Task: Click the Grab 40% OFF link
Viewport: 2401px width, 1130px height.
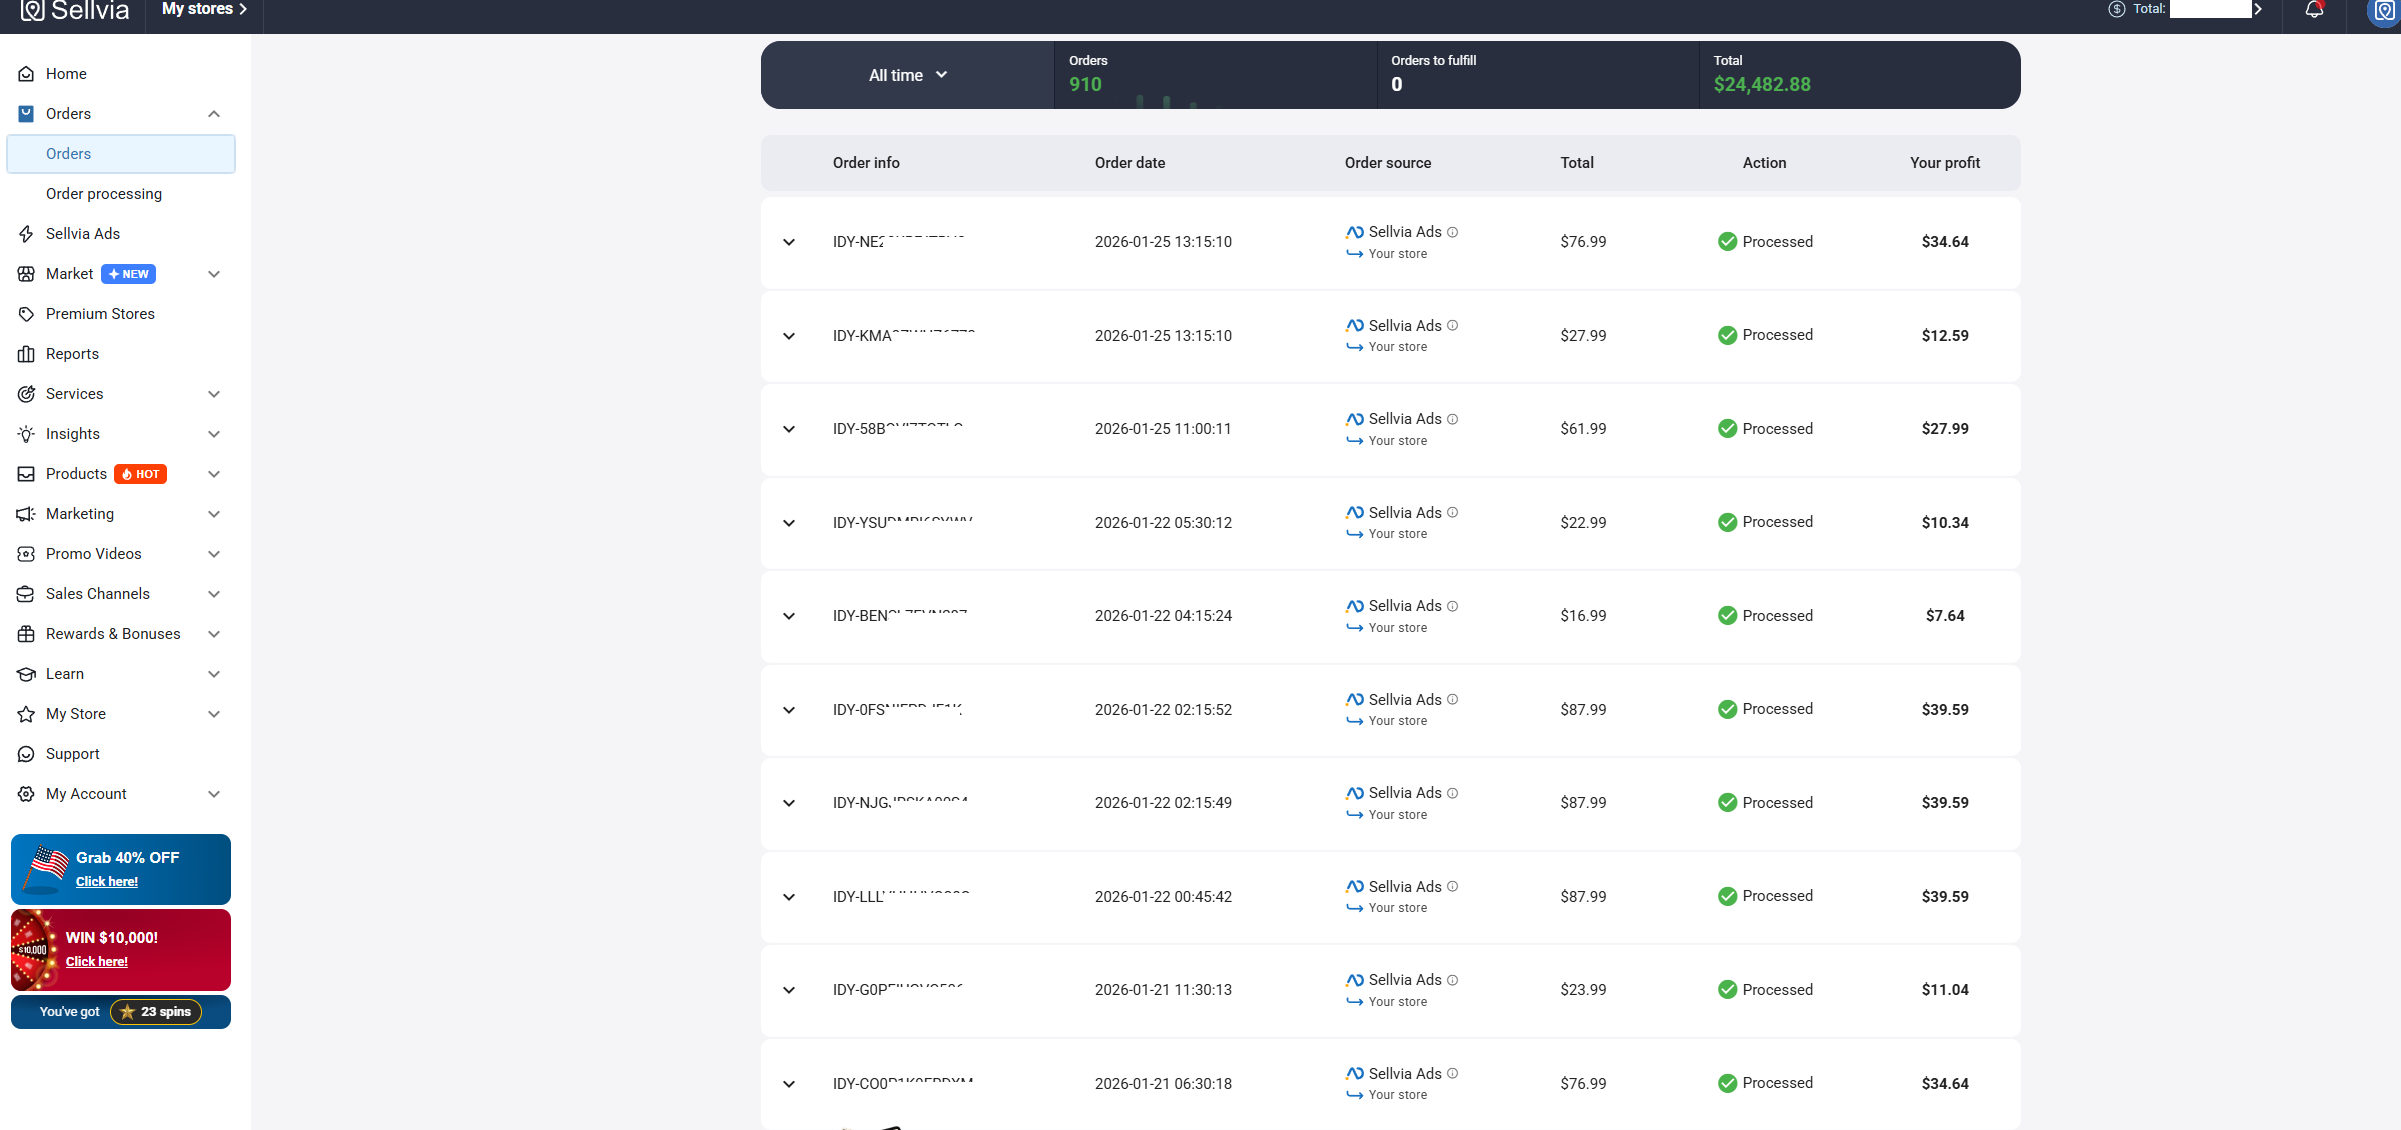Action: pos(107,882)
